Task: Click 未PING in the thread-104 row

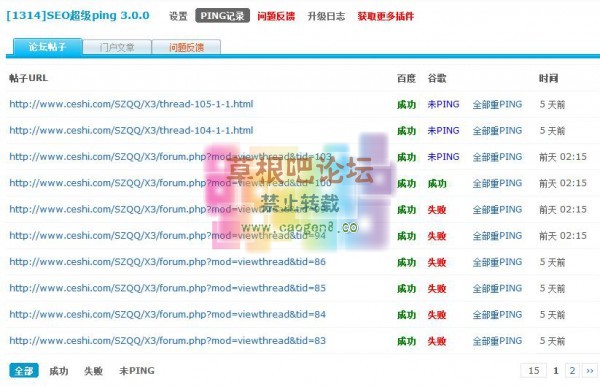Action: pyautogui.click(x=443, y=131)
